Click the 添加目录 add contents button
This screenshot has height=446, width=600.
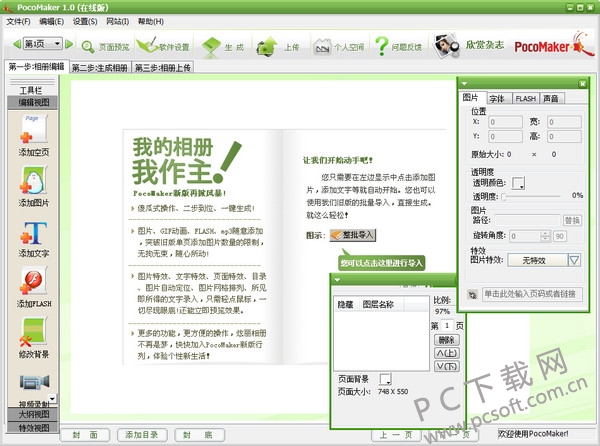(142, 435)
